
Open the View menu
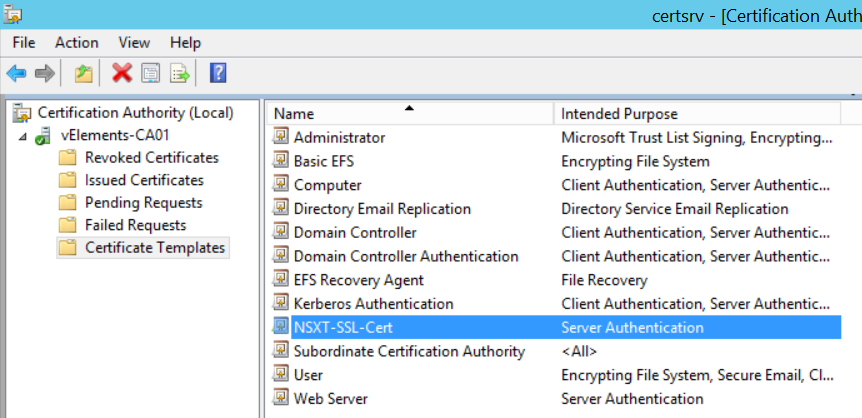click(134, 43)
